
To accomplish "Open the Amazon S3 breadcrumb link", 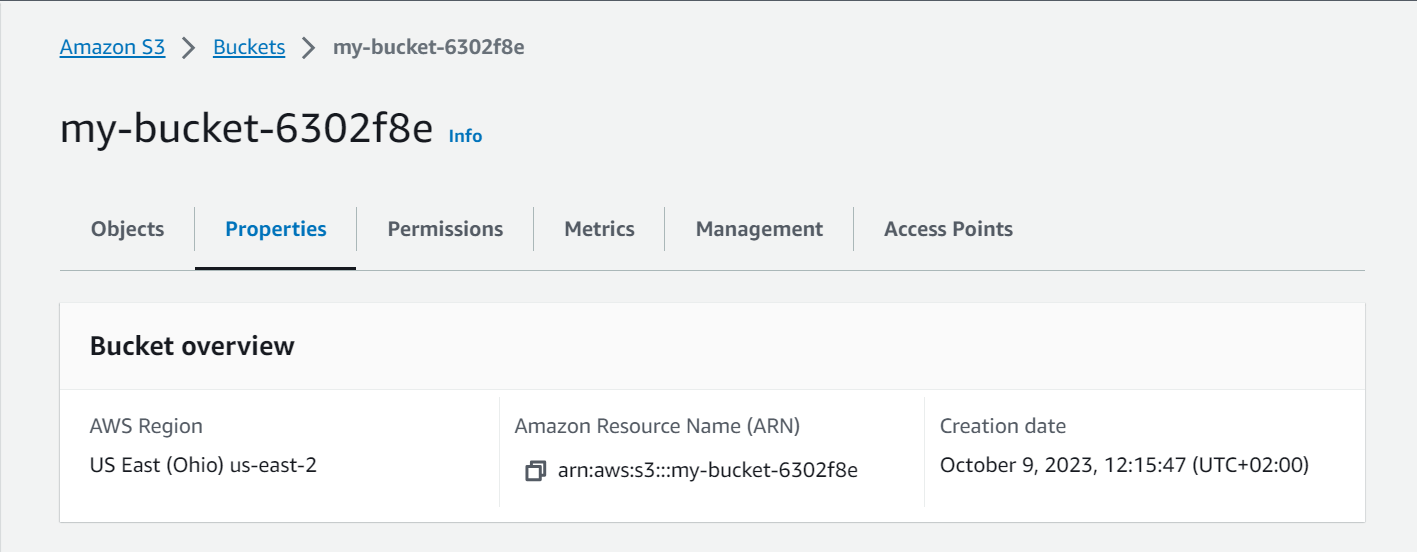I will (113, 47).
